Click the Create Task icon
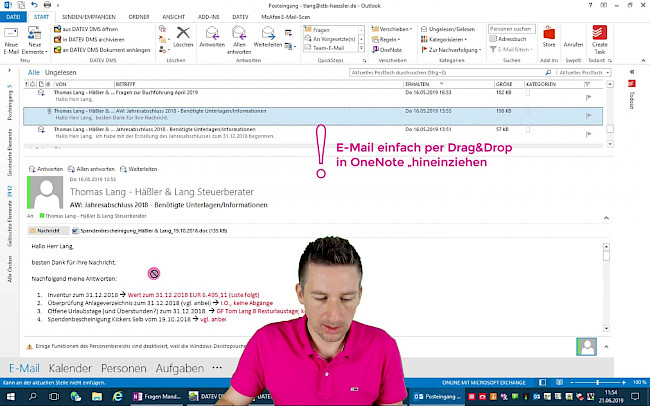Screen dimensions: 650x406 599,40
